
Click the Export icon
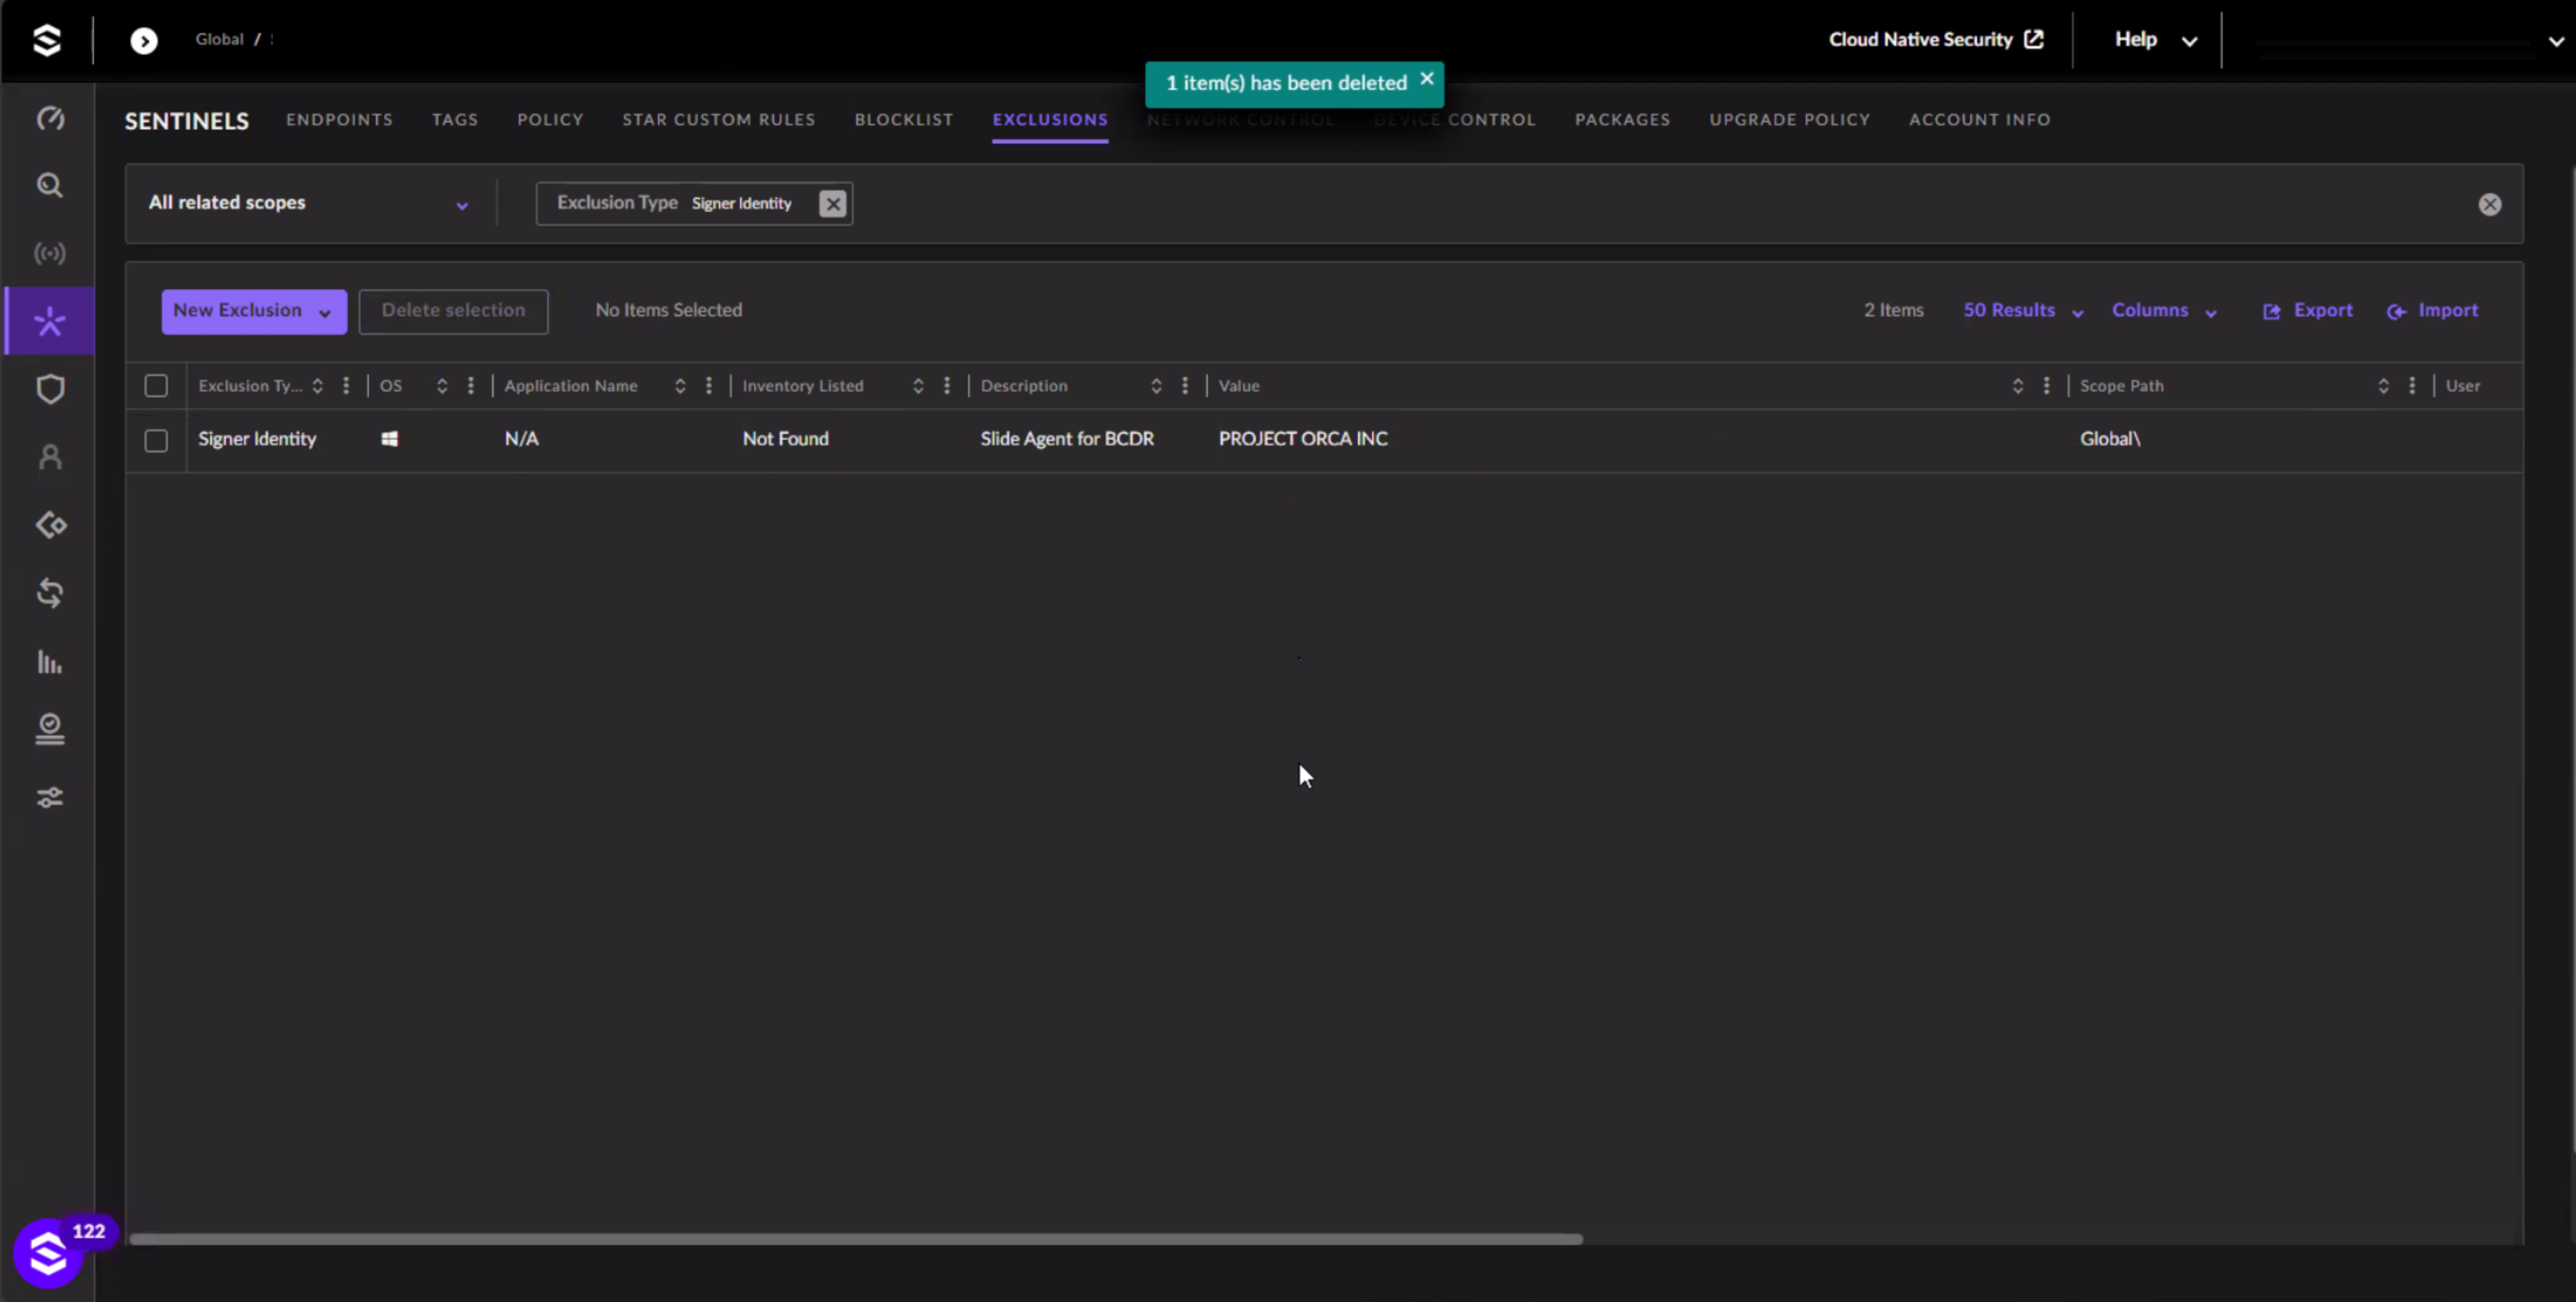(x=2271, y=311)
